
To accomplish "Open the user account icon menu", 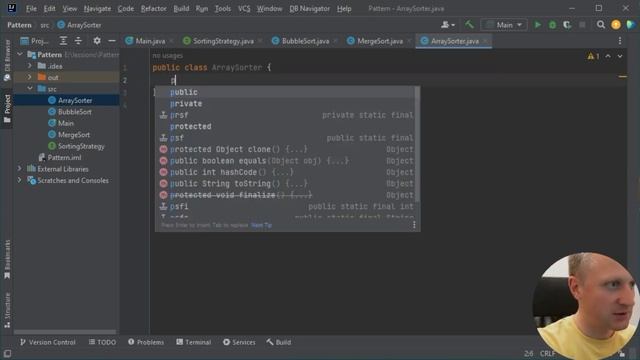I will click(x=448, y=25).
